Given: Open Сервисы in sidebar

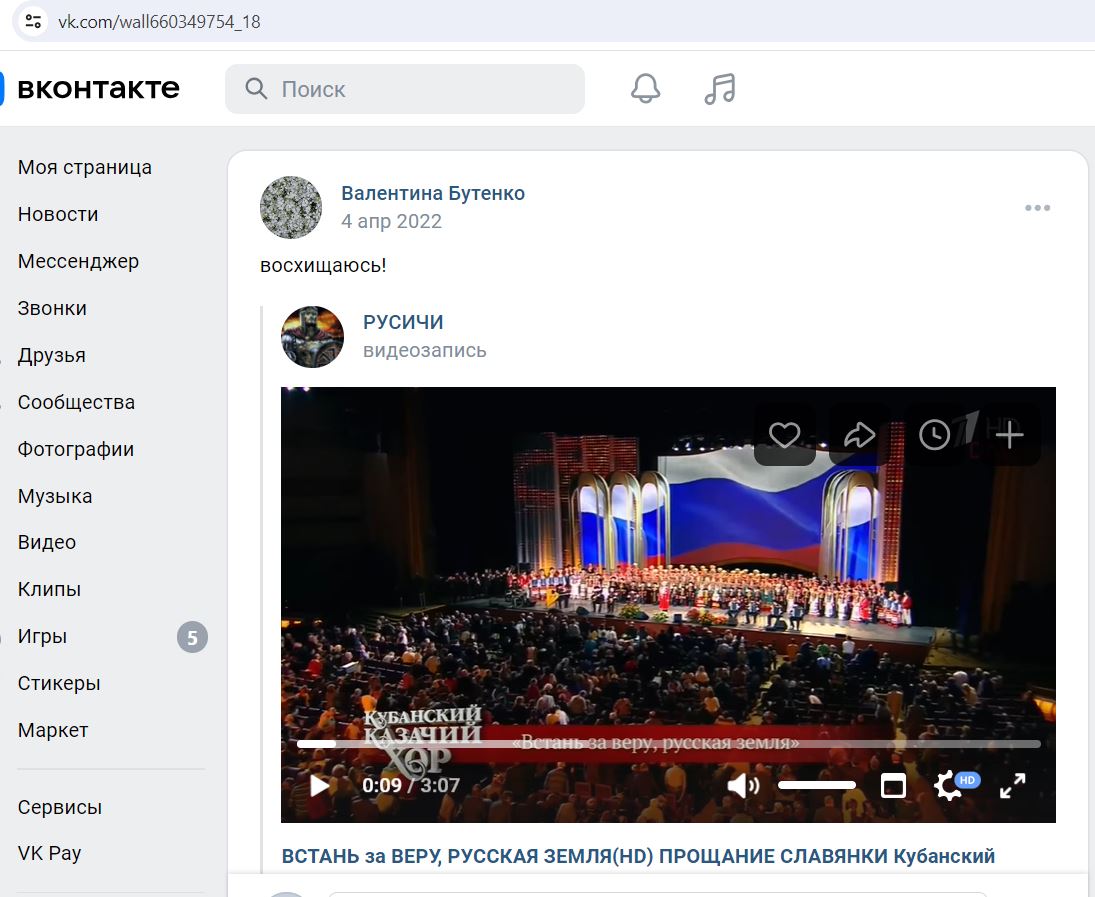Looking at the screenshot, I should pyautogui.click(x=59, y=807).
